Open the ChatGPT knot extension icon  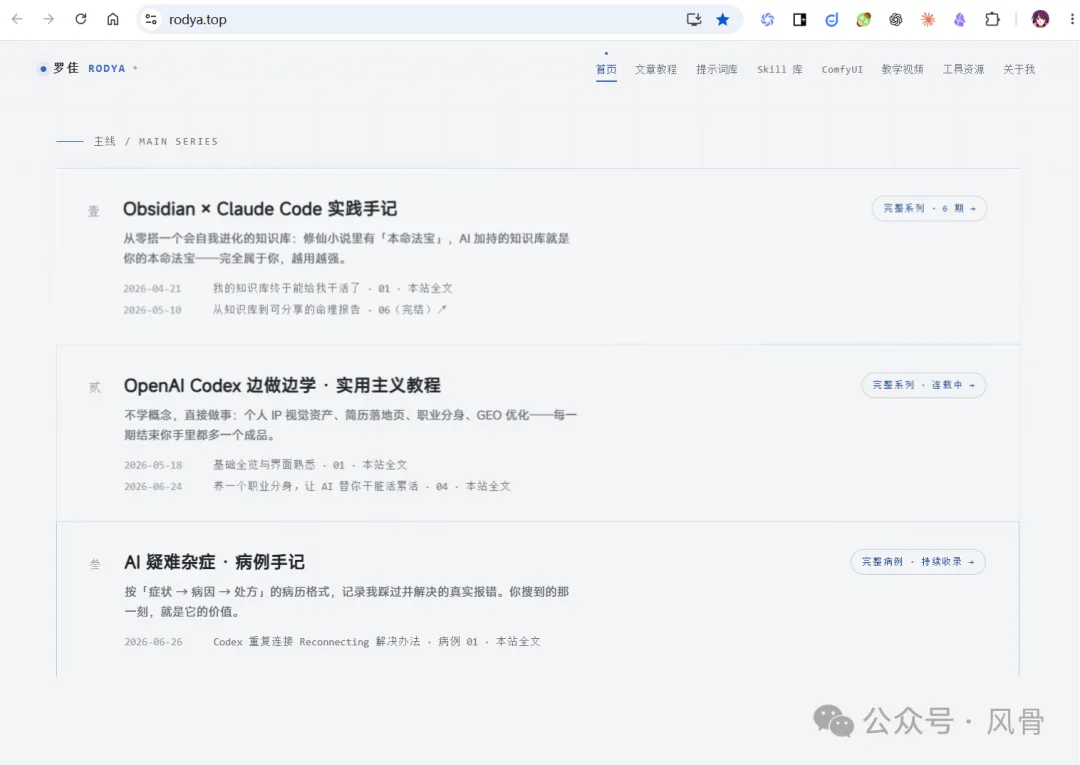[895, 19]
